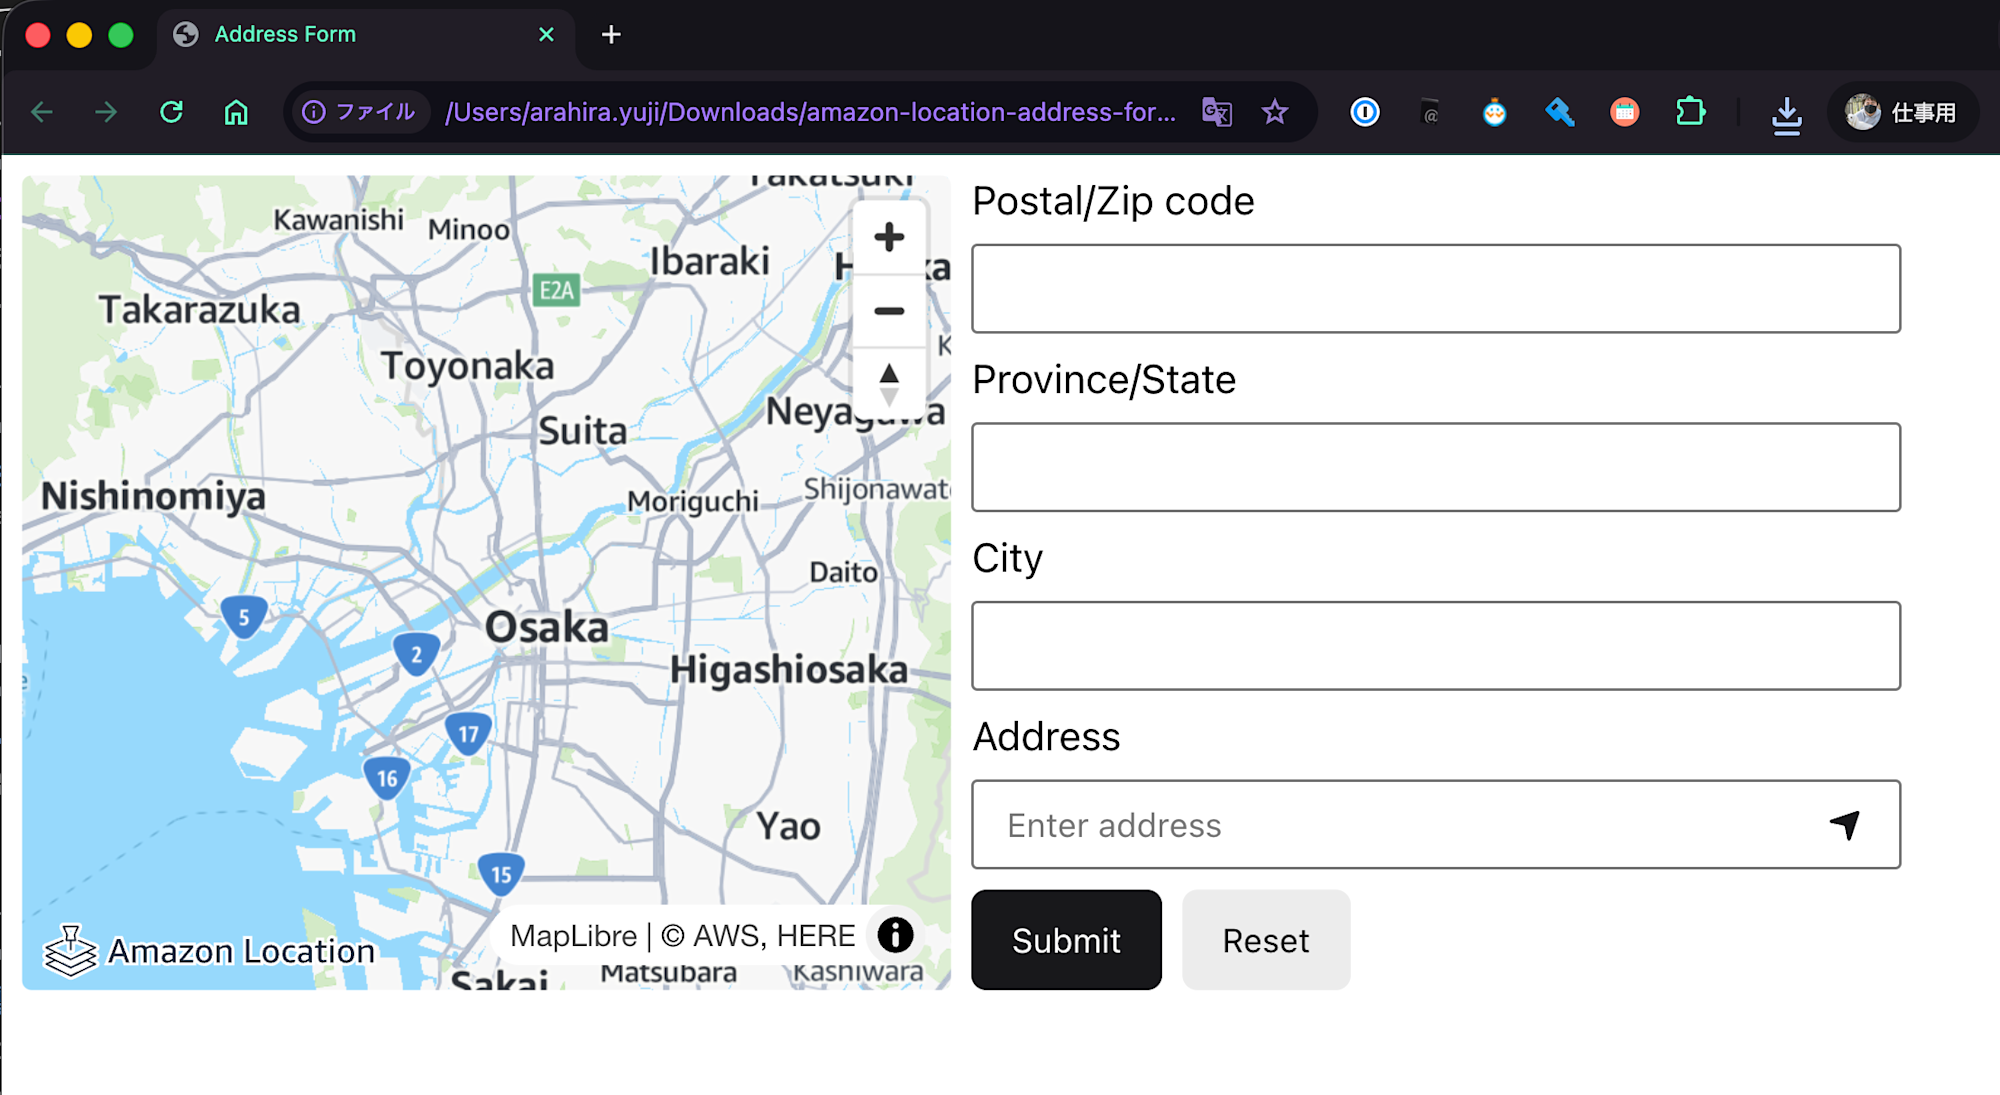
Task: Open a new browser tab
Action: tap(610, 35)
